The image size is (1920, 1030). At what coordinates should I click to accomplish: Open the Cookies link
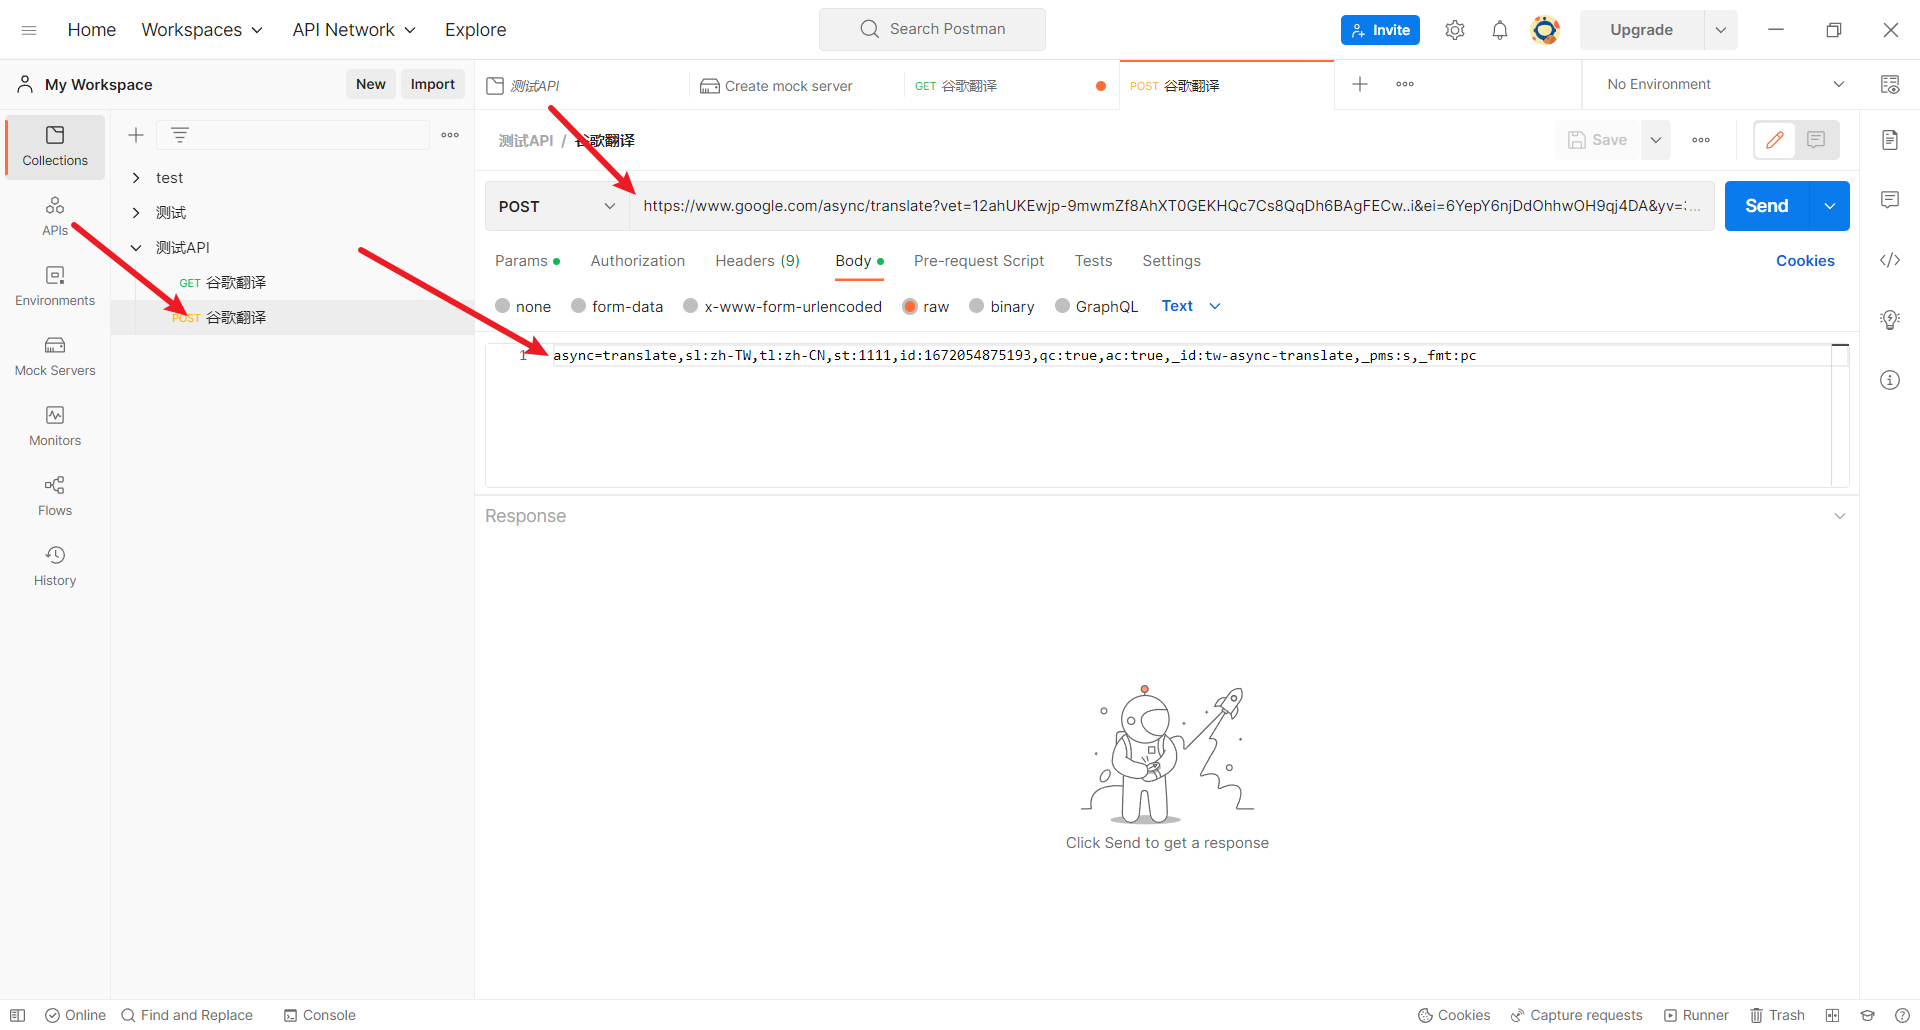(1805, 261)
